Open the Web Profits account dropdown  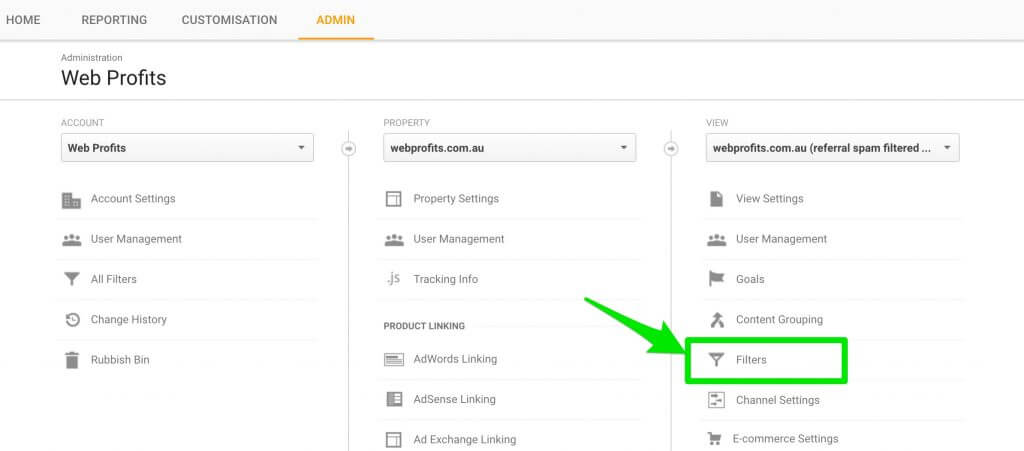[x=187, y=148]
